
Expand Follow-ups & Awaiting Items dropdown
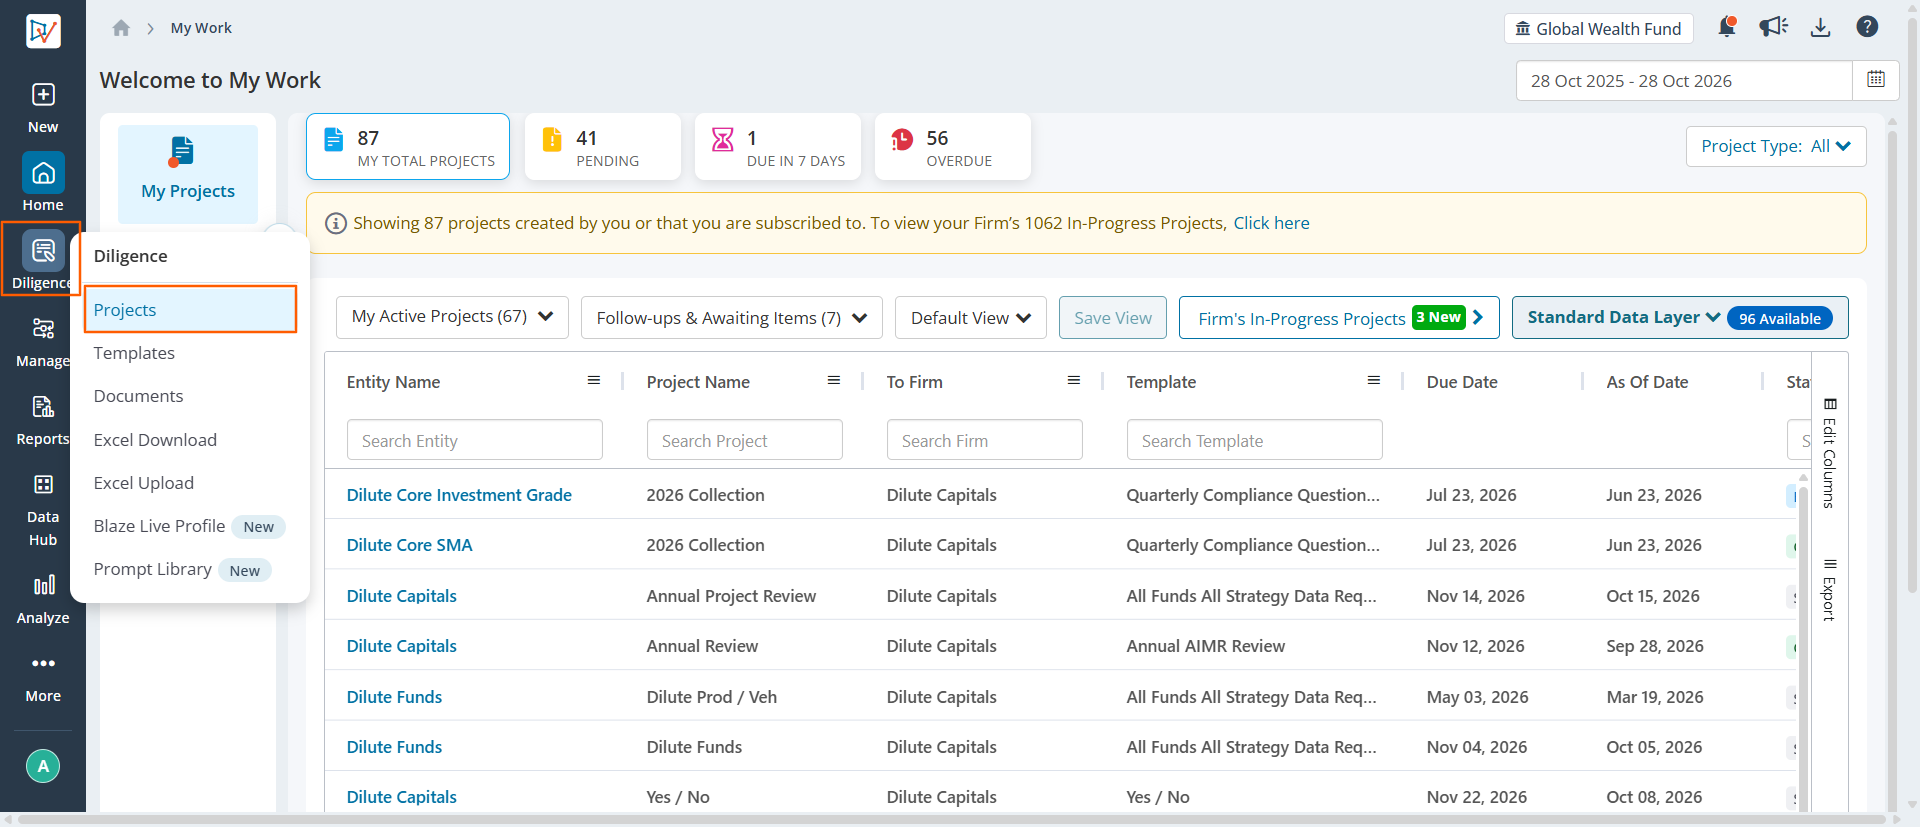731,318
